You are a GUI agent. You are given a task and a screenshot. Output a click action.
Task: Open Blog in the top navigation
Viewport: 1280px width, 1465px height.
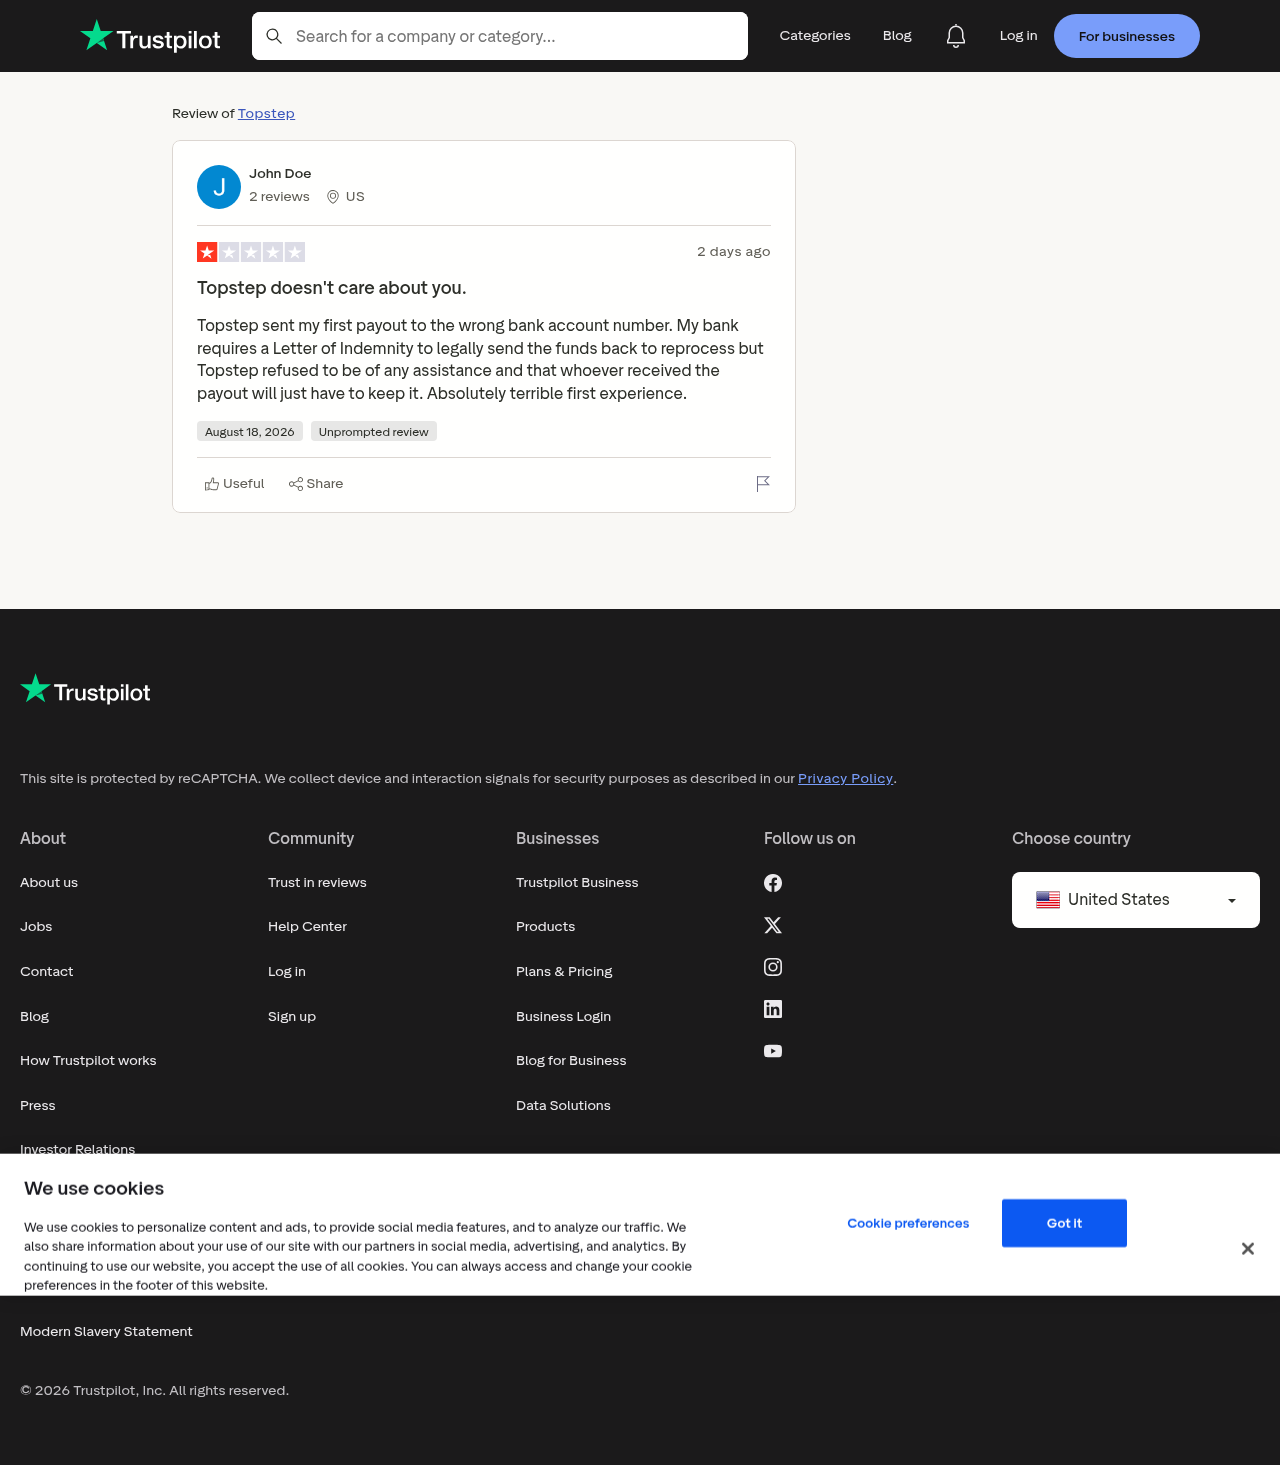(x=897, y=36)
